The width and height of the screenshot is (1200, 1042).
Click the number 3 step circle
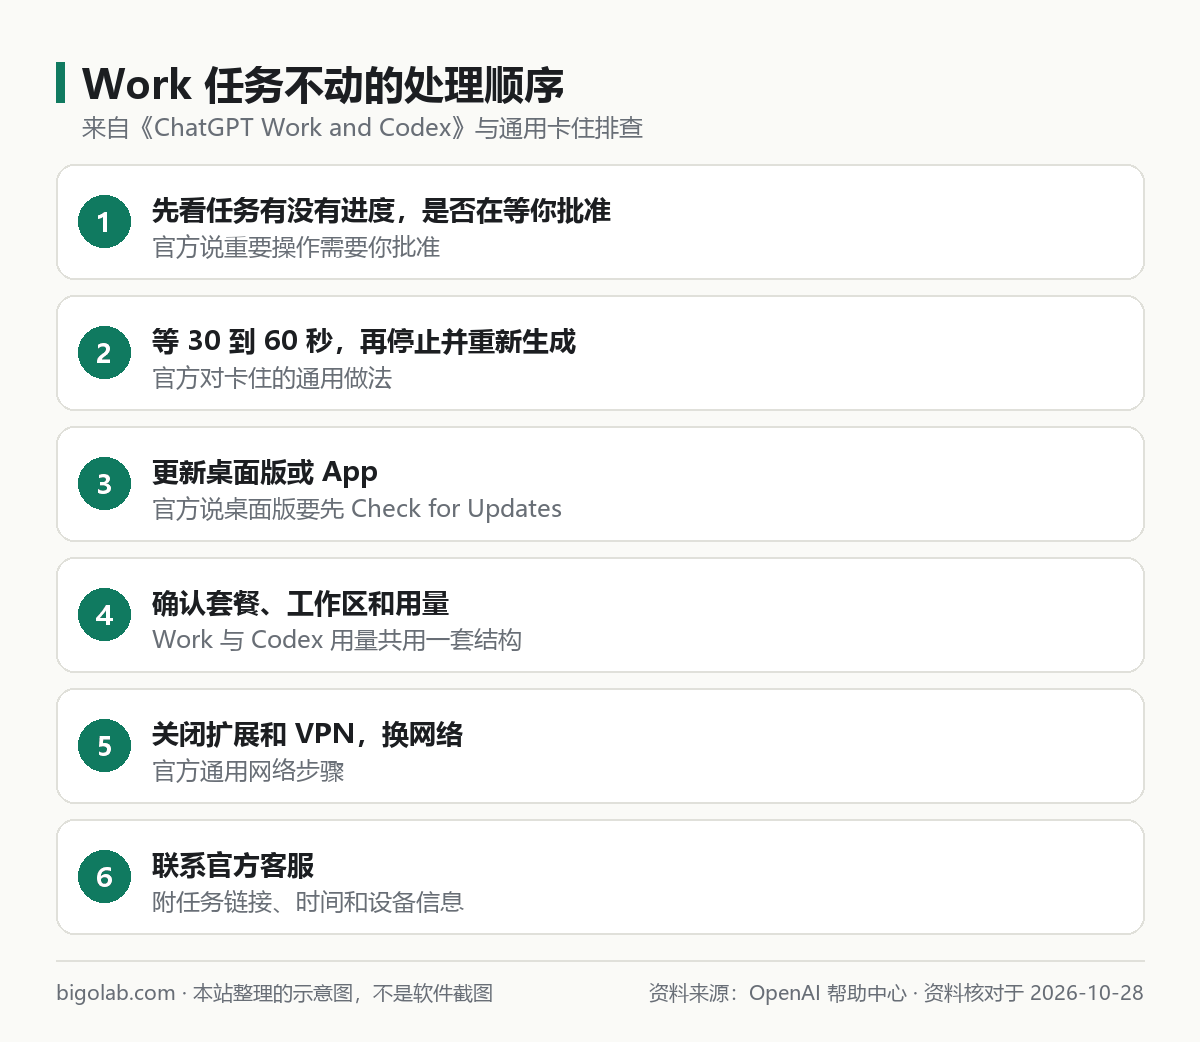coord(104,484)
